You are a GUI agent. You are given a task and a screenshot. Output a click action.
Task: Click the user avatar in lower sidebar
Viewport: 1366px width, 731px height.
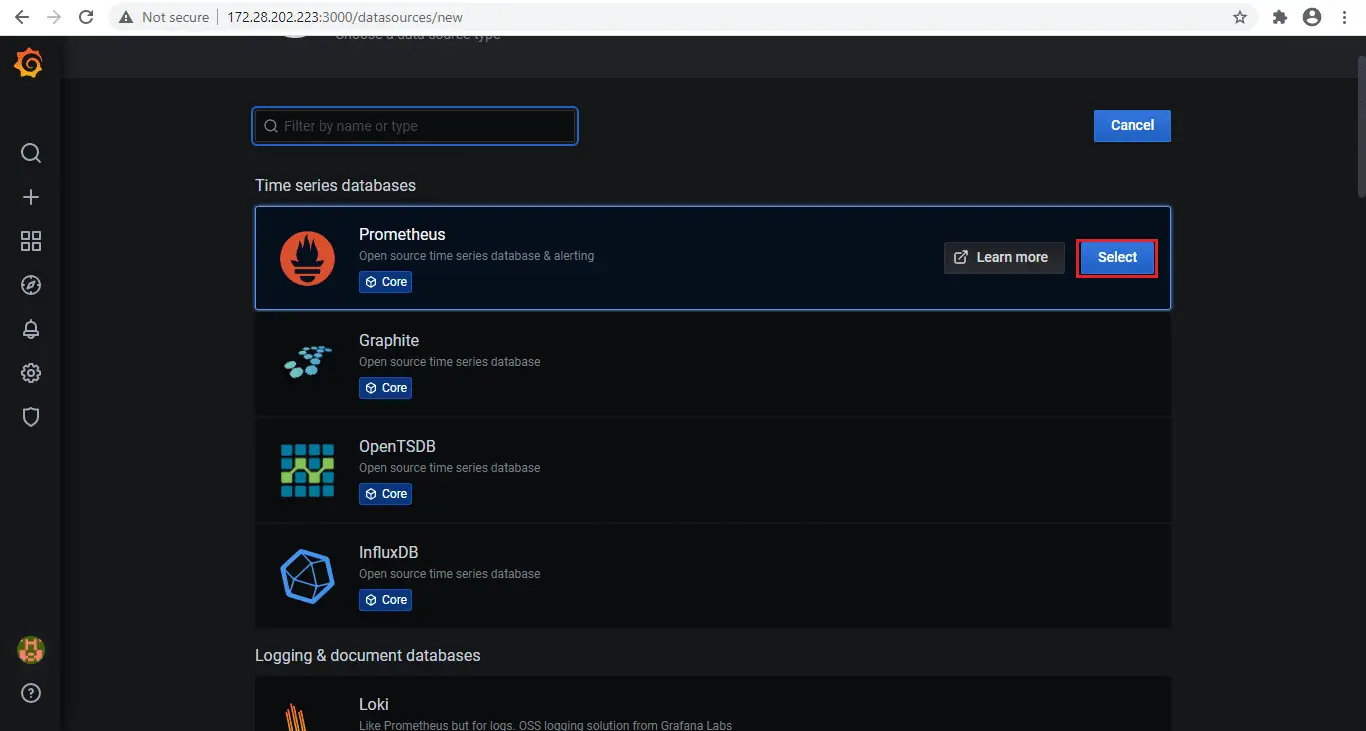click(30, 649)
